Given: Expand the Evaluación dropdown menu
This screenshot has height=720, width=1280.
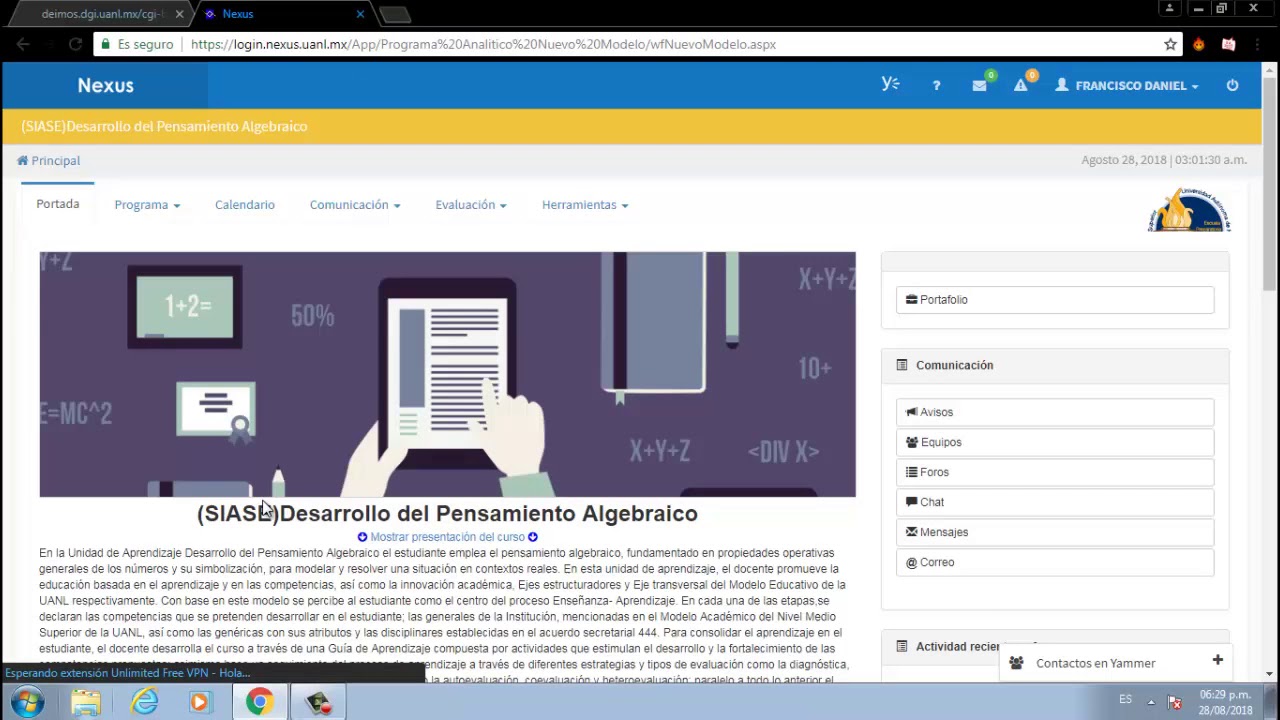Looking at the screenshot, I should point(471,205).
